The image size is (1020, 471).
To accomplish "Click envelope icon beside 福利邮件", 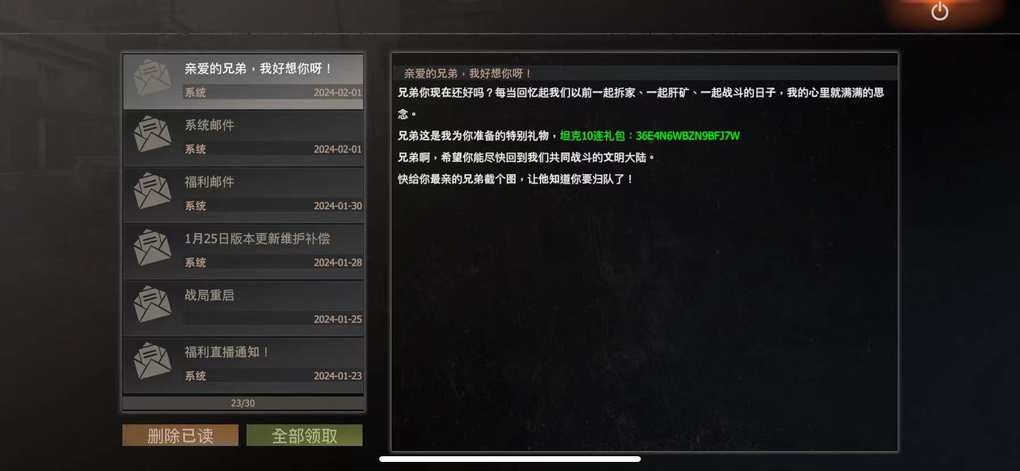I will tap(152, 191).
